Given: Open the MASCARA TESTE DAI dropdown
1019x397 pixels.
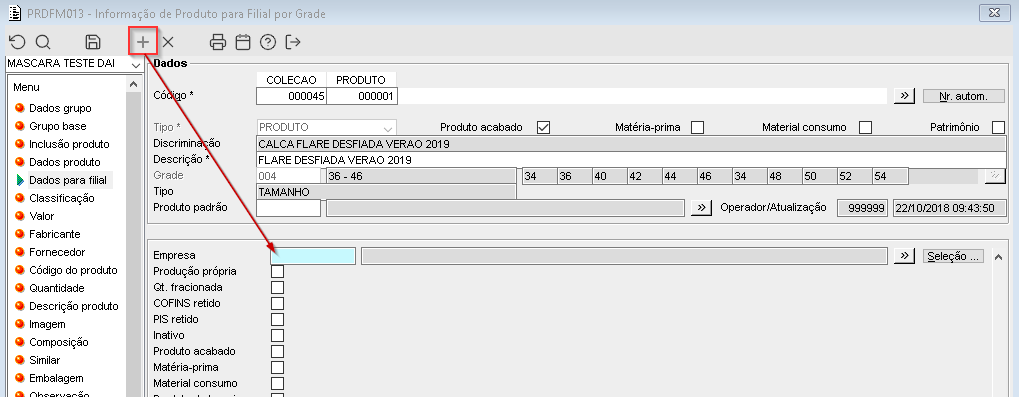Looking at the screenshot, I should (x=136, y=64).
